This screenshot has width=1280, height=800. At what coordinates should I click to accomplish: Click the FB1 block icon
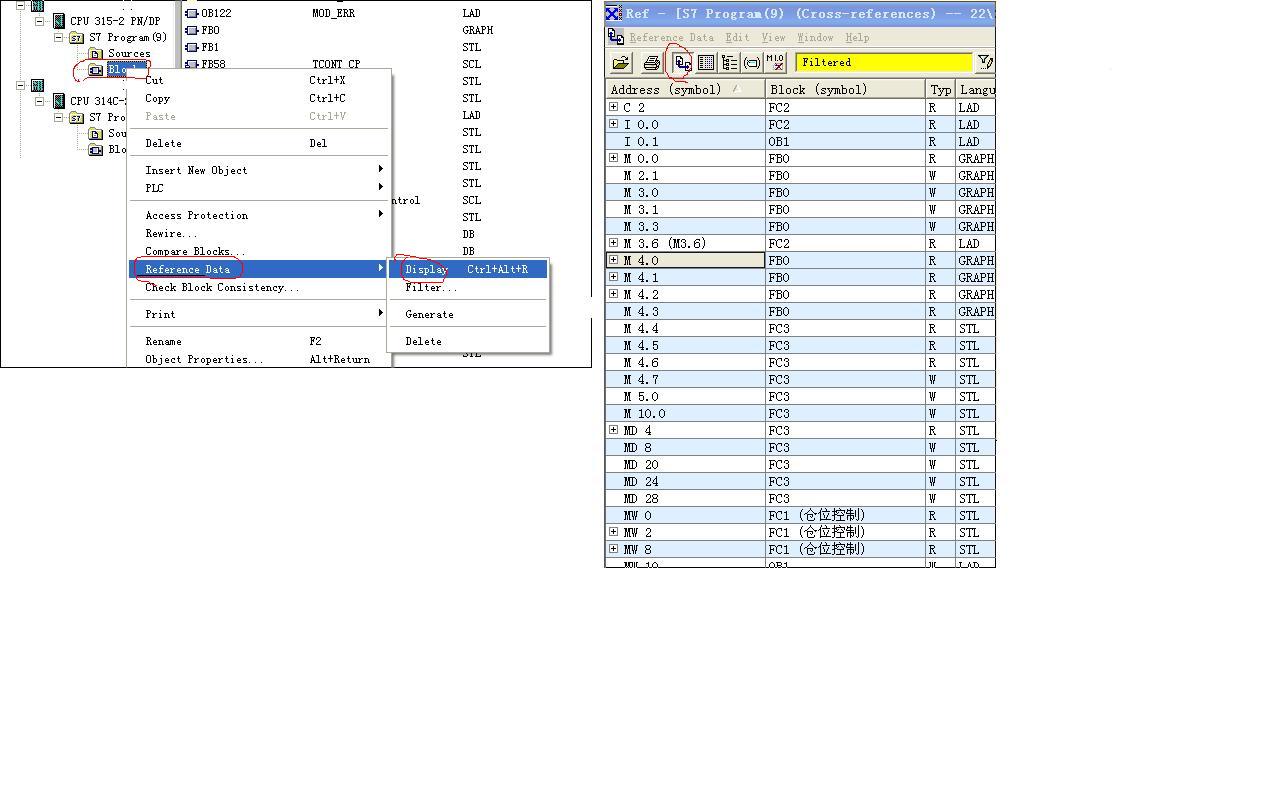pos(192,48)
